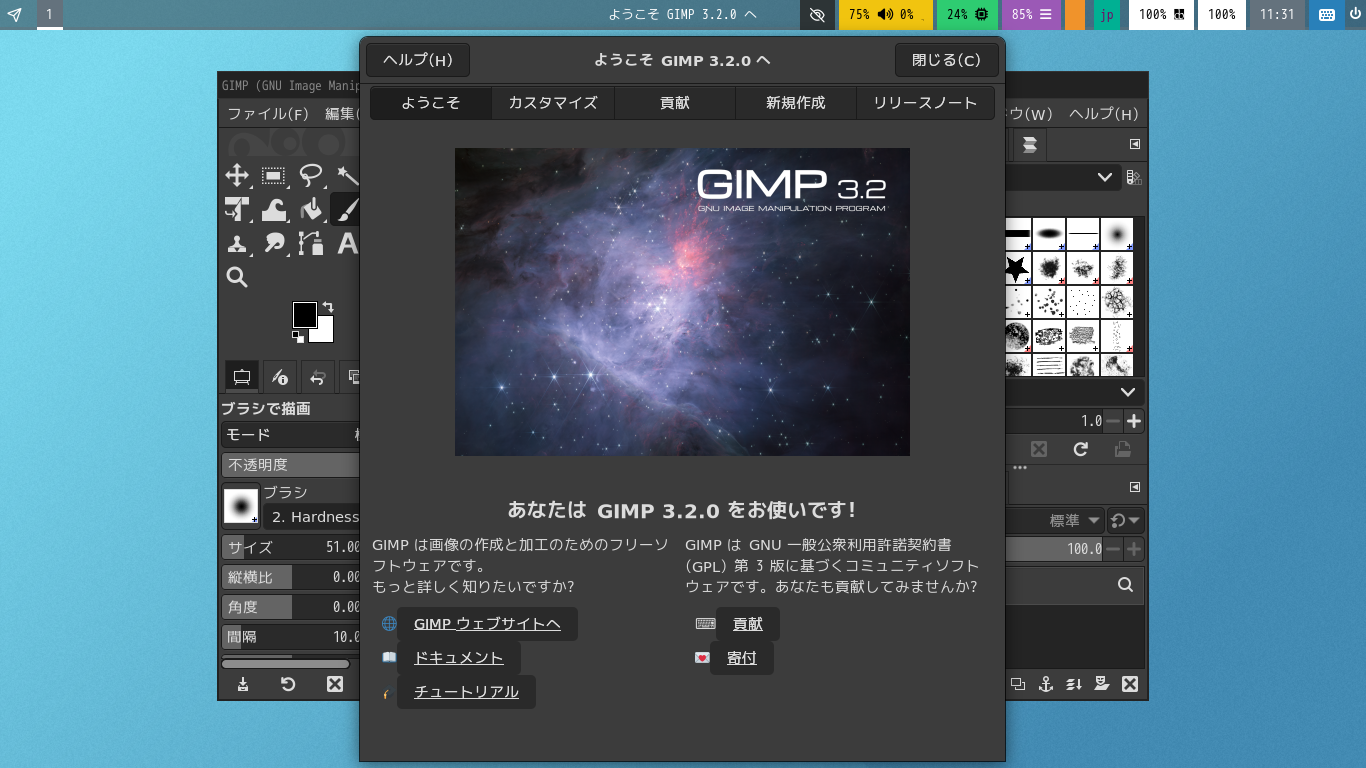1366x768 pixels.
Task: Open the power menu in top bar
Action: pos(1355,15)
